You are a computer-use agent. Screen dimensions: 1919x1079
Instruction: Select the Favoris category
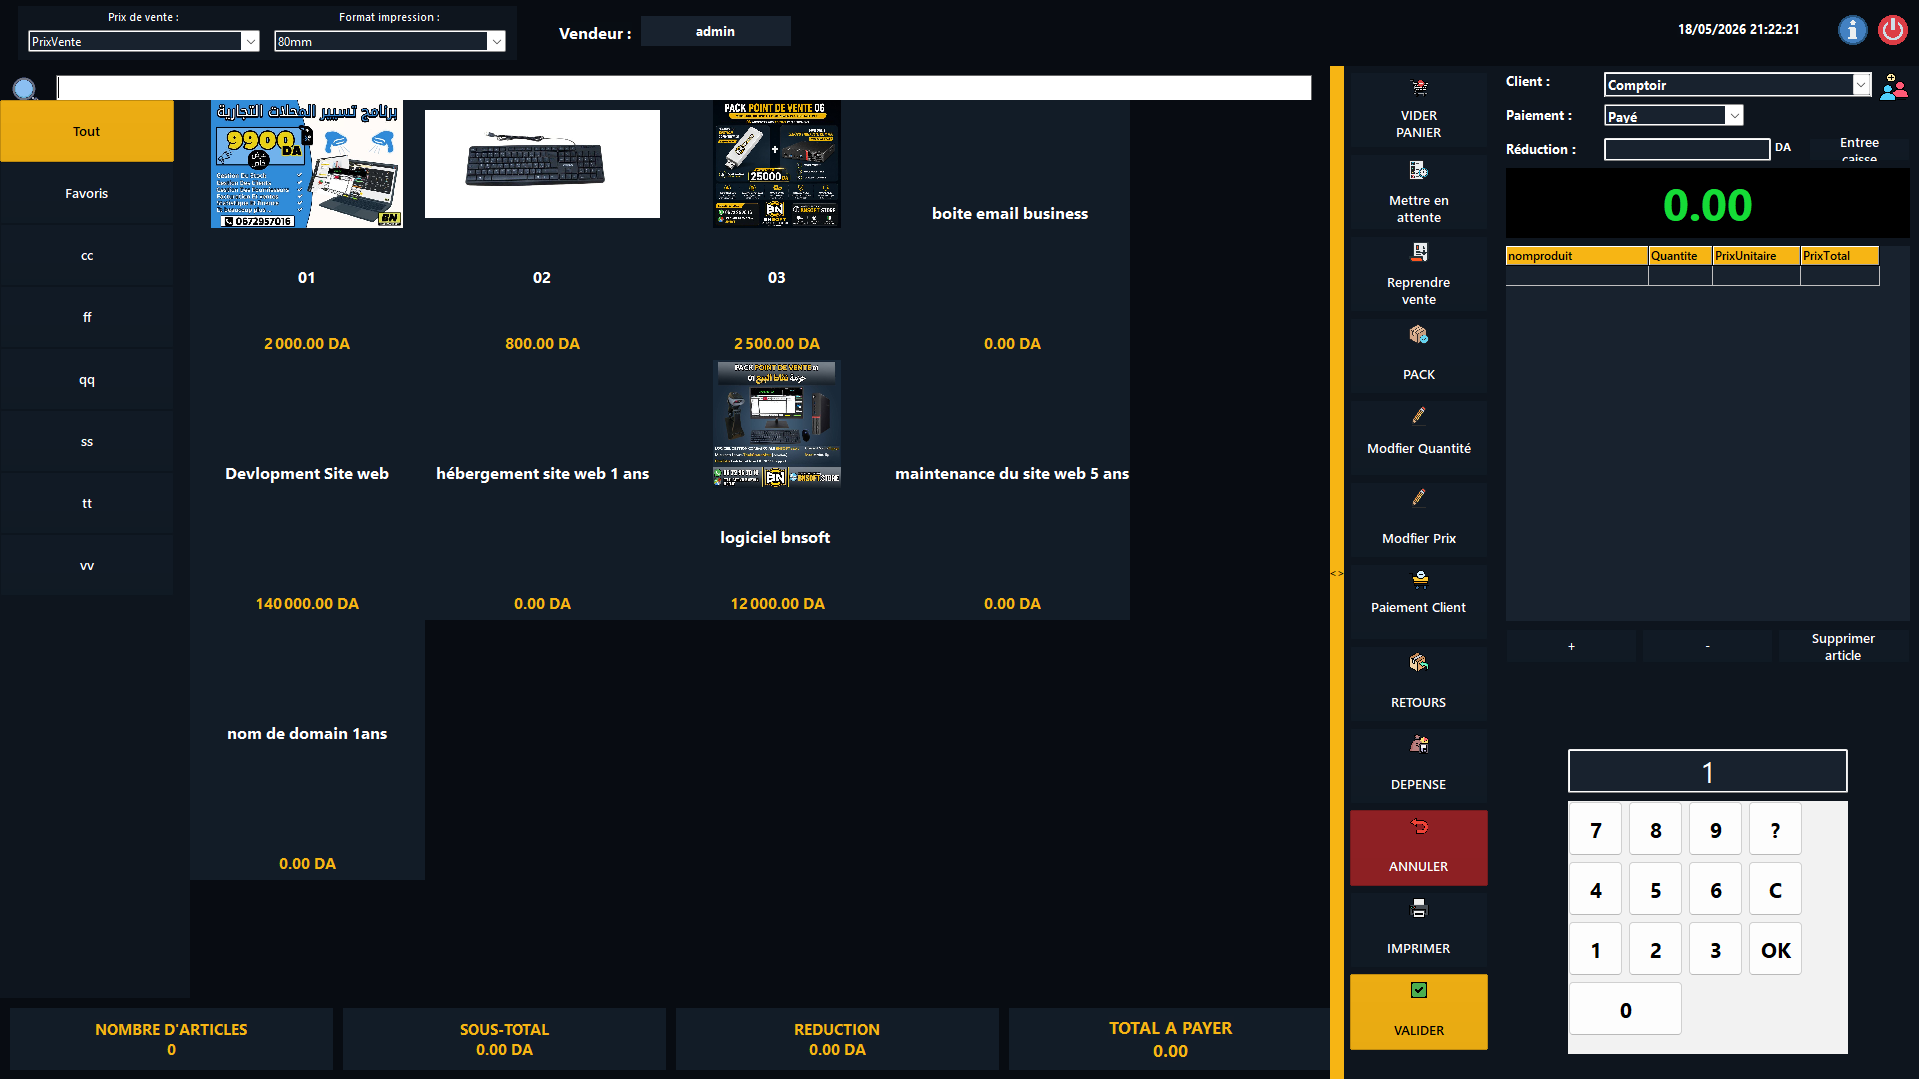(87, 193)
